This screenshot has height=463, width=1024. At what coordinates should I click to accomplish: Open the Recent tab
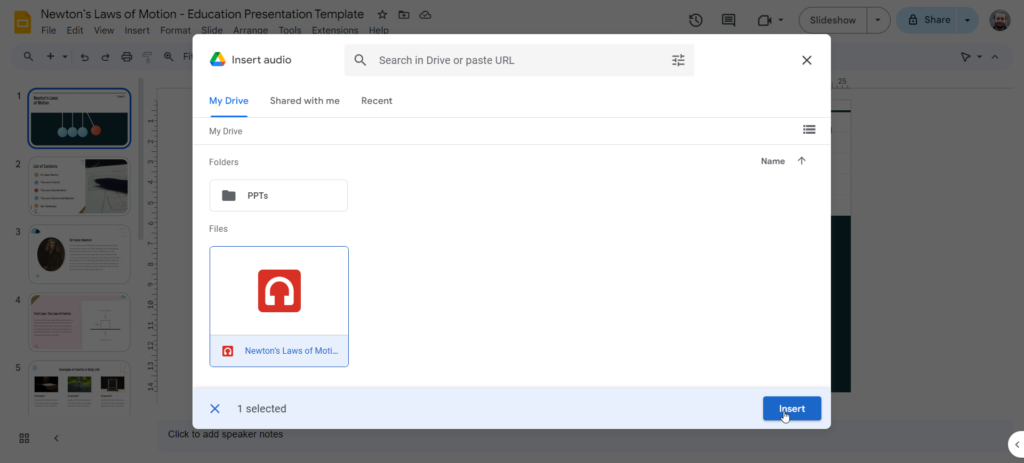pyautogui.click(x=376, y=101)
